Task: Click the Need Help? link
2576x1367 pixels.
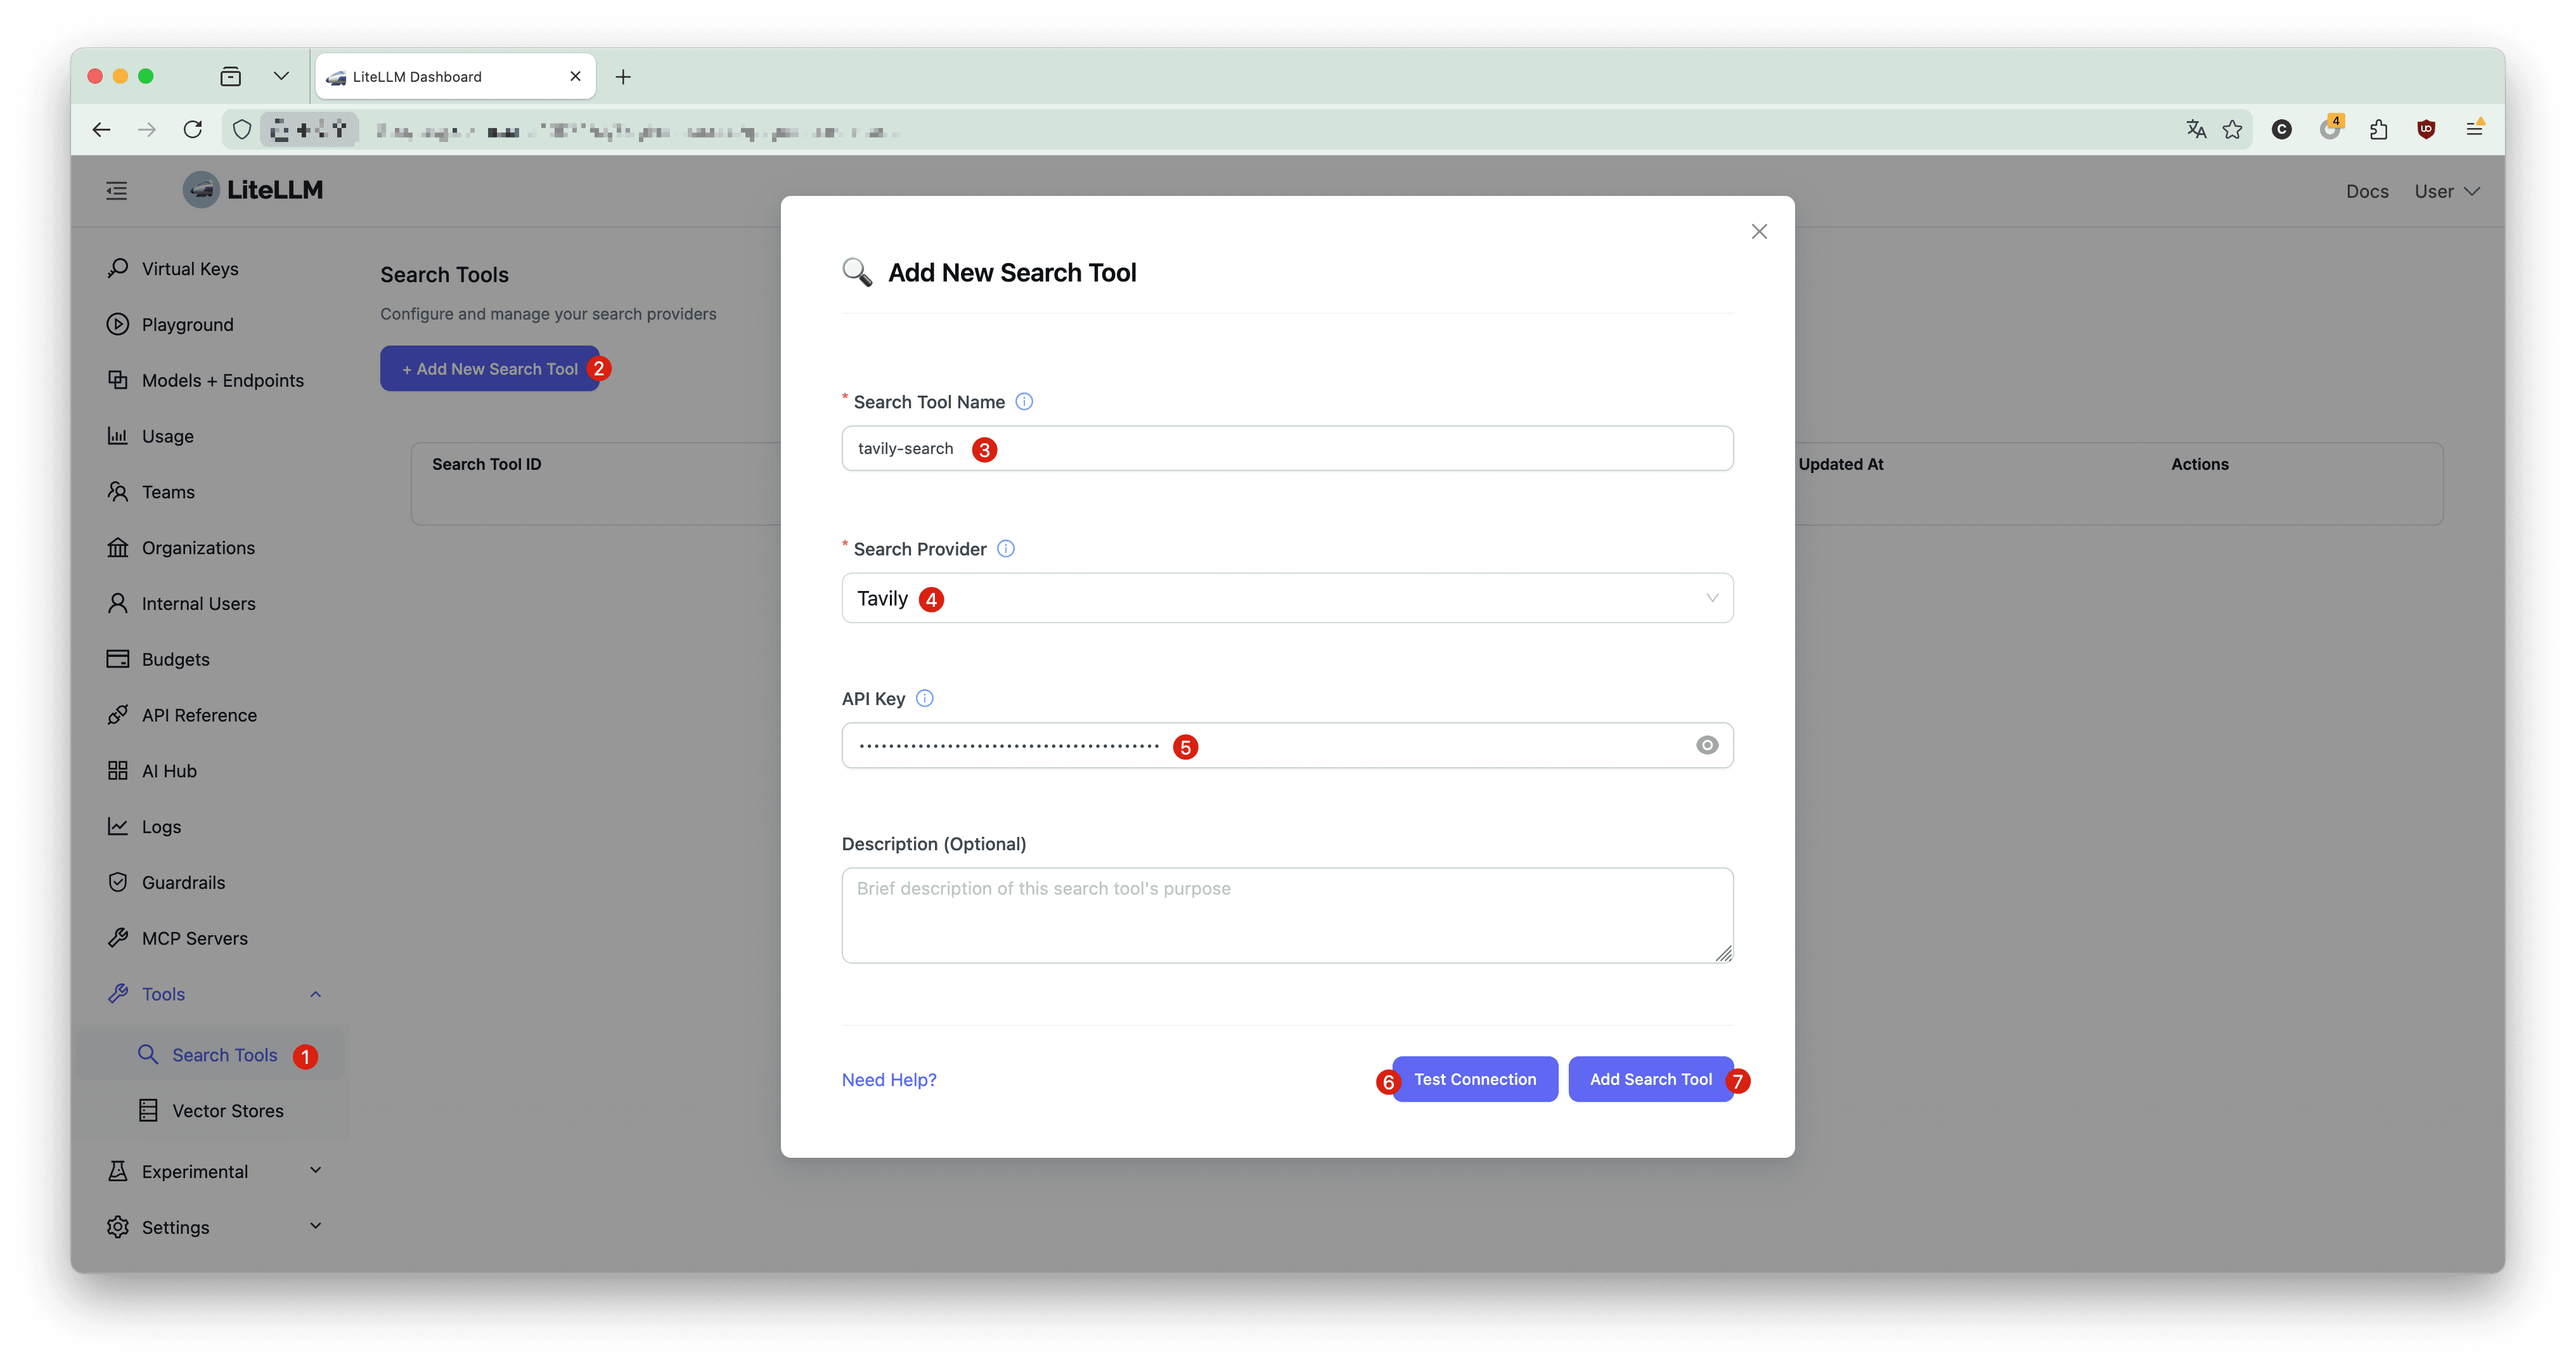Action: tap(889, 1079)
